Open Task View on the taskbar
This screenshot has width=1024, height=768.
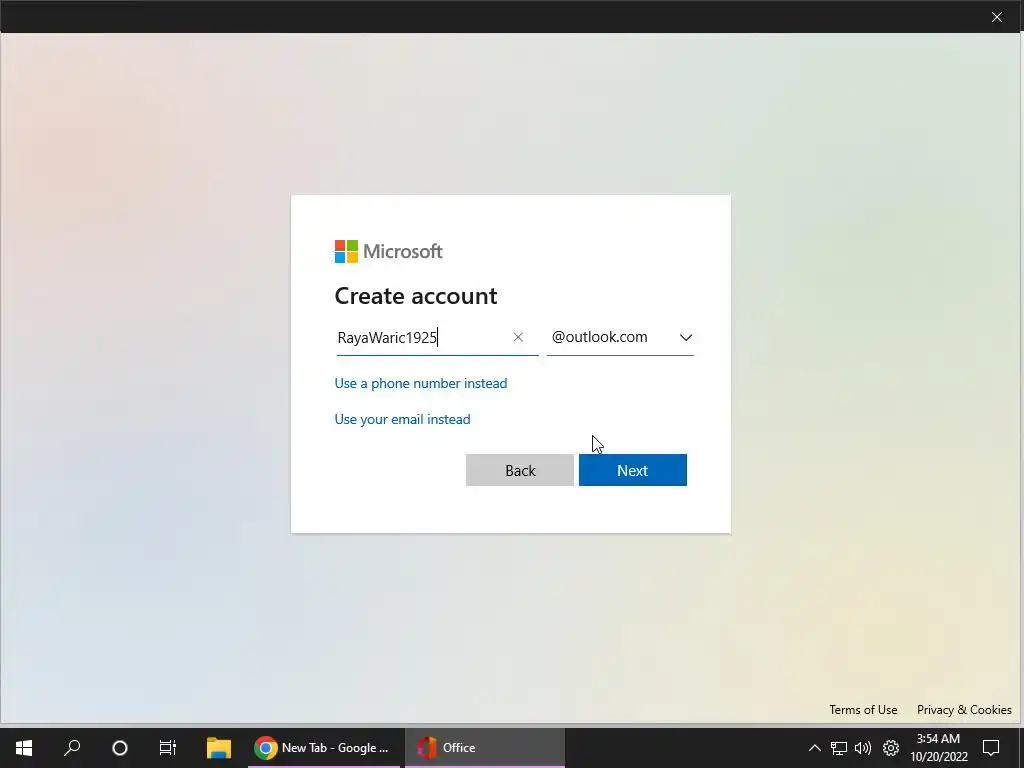pyautogui.click(x=168, y=748)
